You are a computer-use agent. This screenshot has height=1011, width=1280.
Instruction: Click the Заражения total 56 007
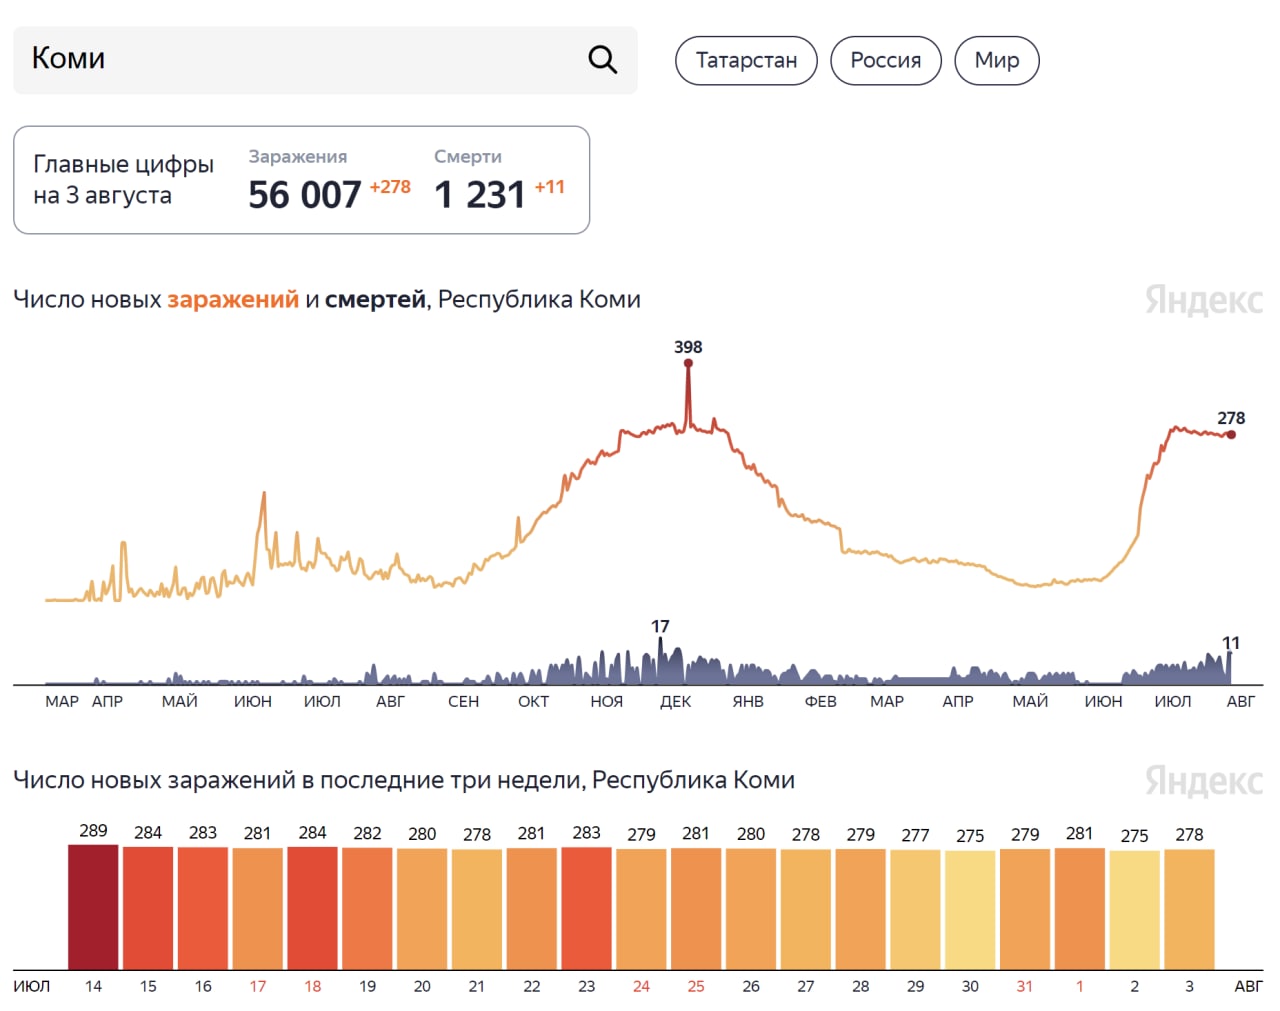pos(304,194)
